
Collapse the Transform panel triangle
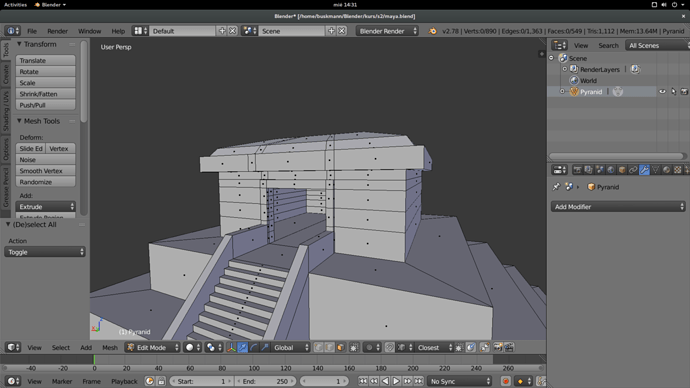19,44
